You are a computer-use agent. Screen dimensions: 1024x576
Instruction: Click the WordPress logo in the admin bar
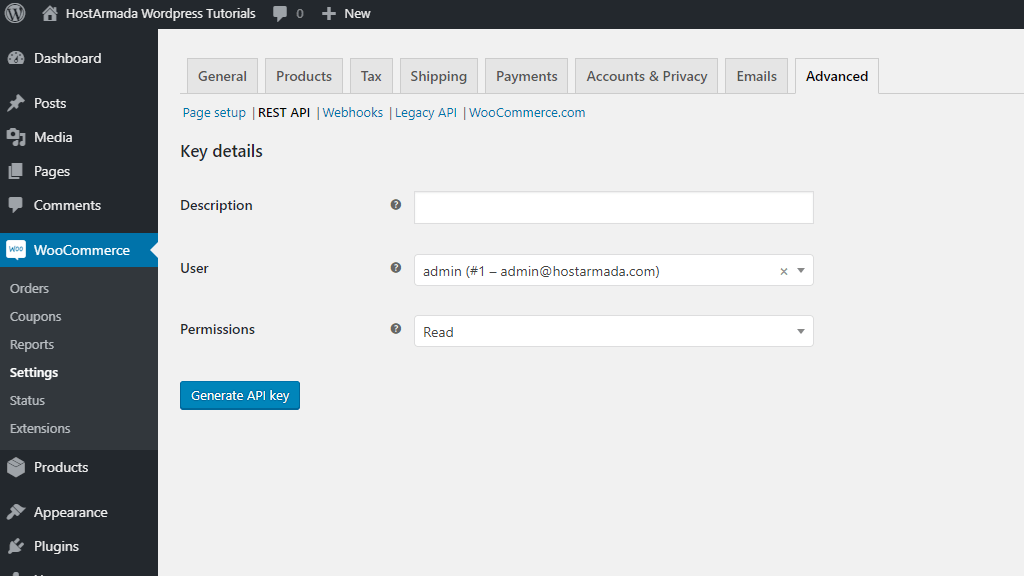pos(13,14)
